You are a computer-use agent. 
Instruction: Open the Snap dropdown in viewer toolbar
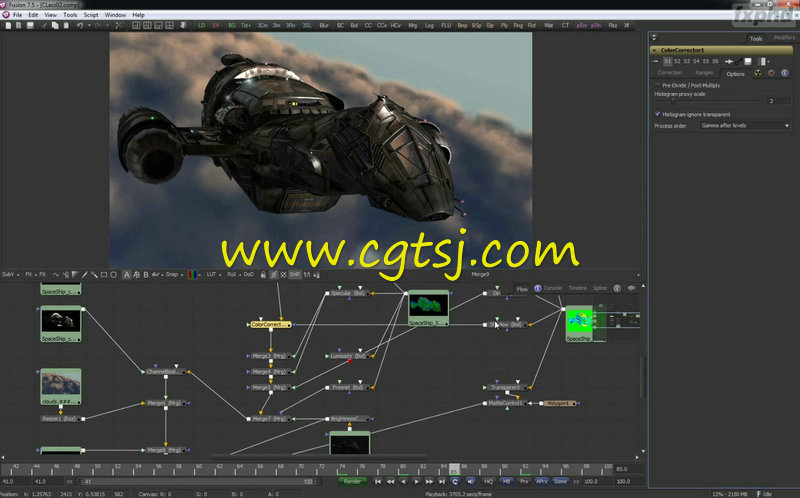[174, 275]
